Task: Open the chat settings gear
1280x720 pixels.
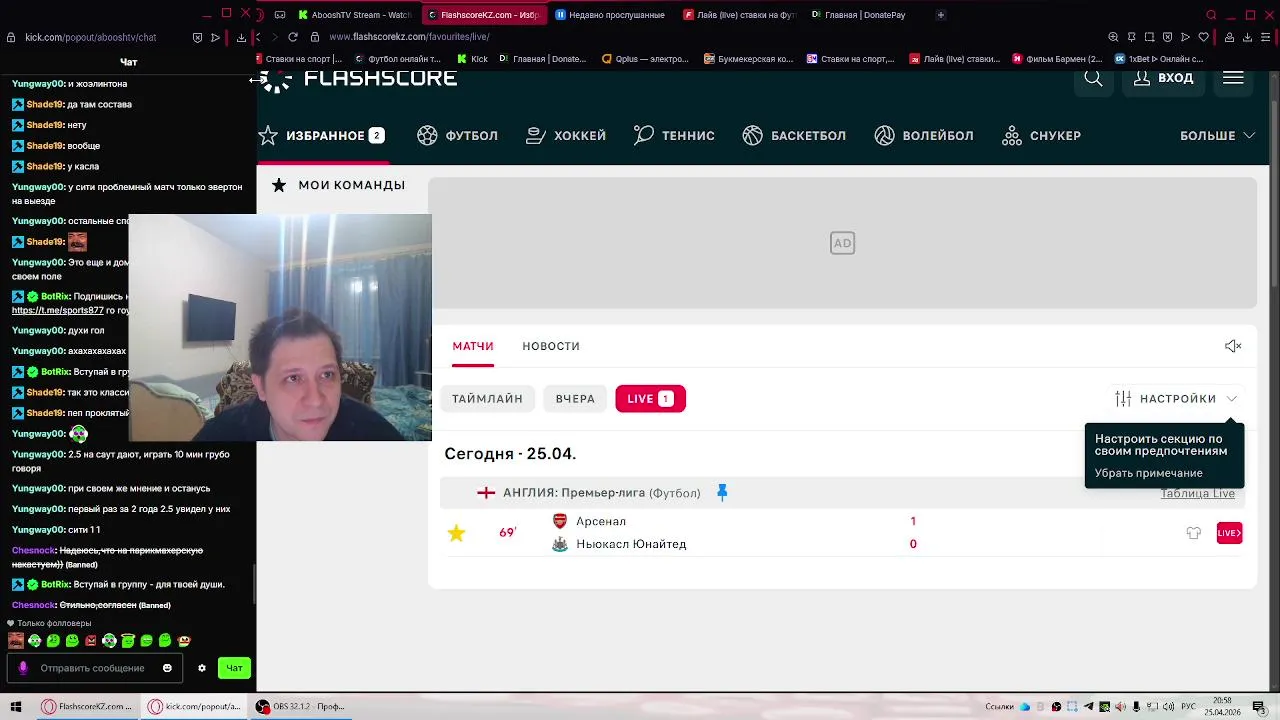Action: click(x=202, y=668)
